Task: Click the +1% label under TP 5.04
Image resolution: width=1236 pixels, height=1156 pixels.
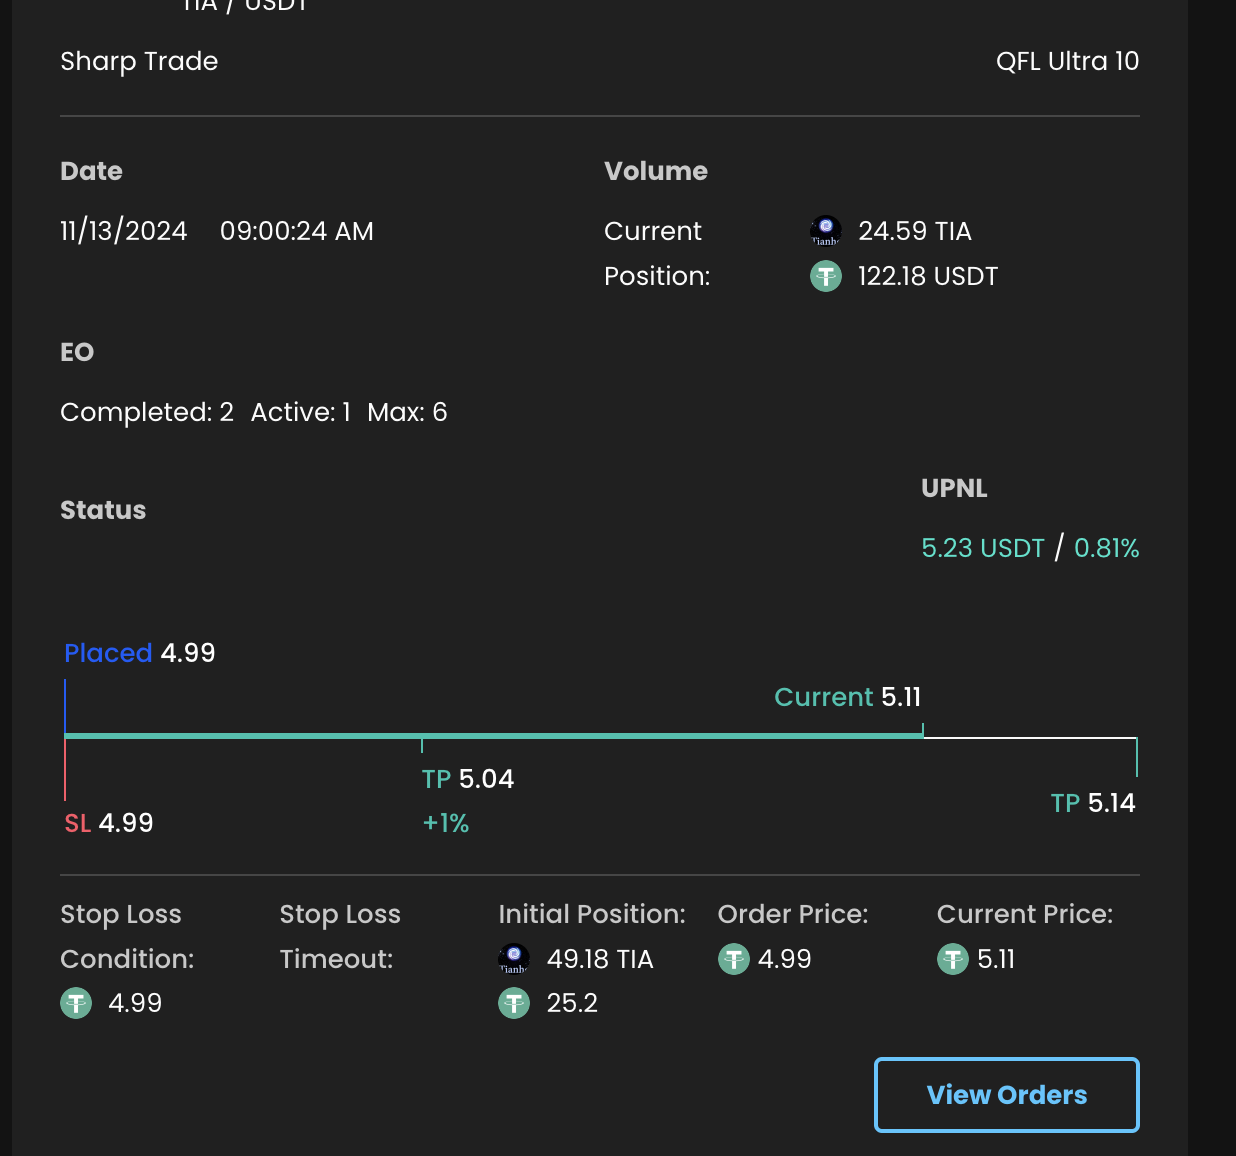Action: [x=446, y=823]
